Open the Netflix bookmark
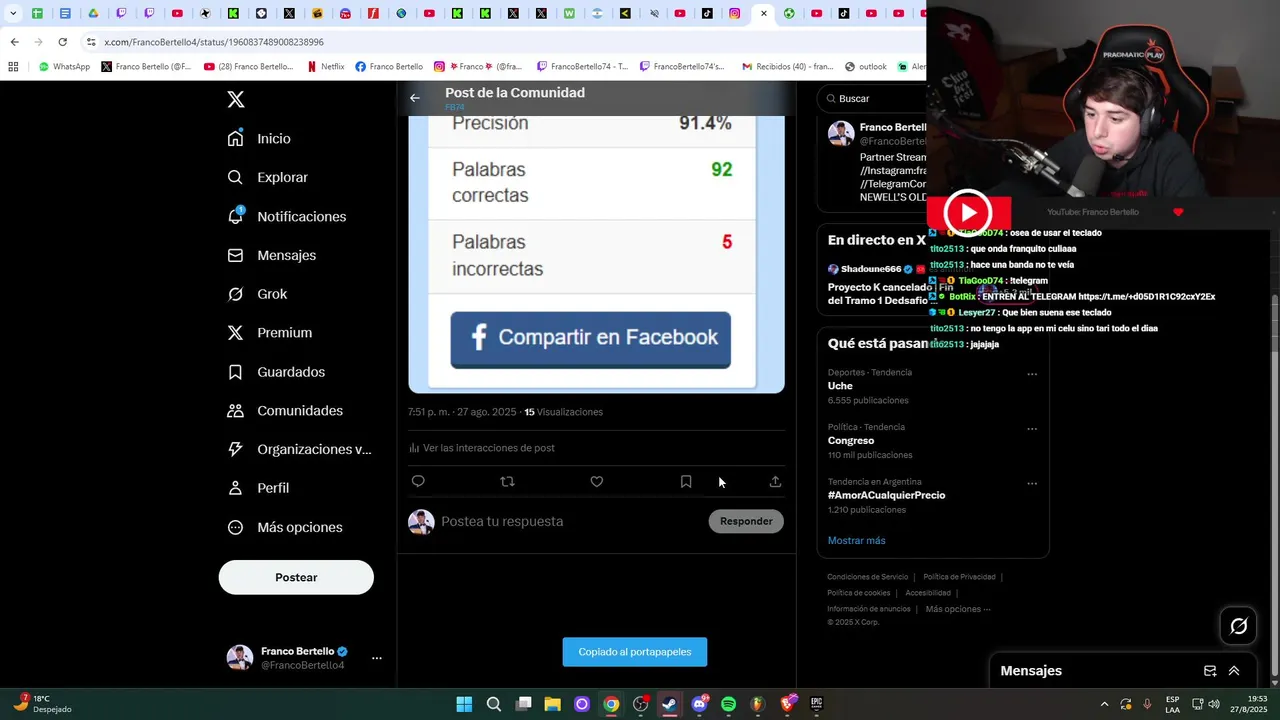The height and width of the screenshot is (720, 1280). [x=326, y=67]
